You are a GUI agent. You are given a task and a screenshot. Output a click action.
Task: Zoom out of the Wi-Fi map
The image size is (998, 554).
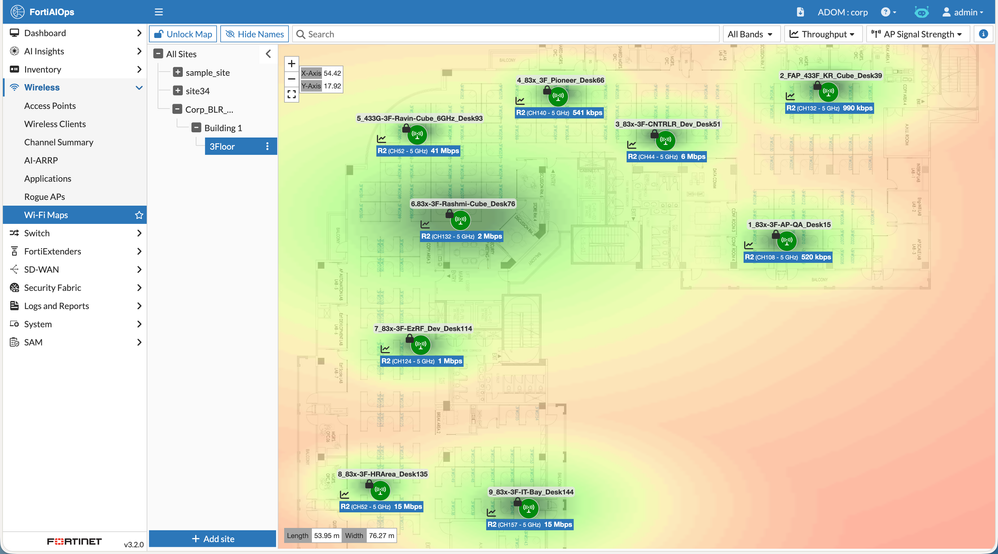click(x=292, y=79)
